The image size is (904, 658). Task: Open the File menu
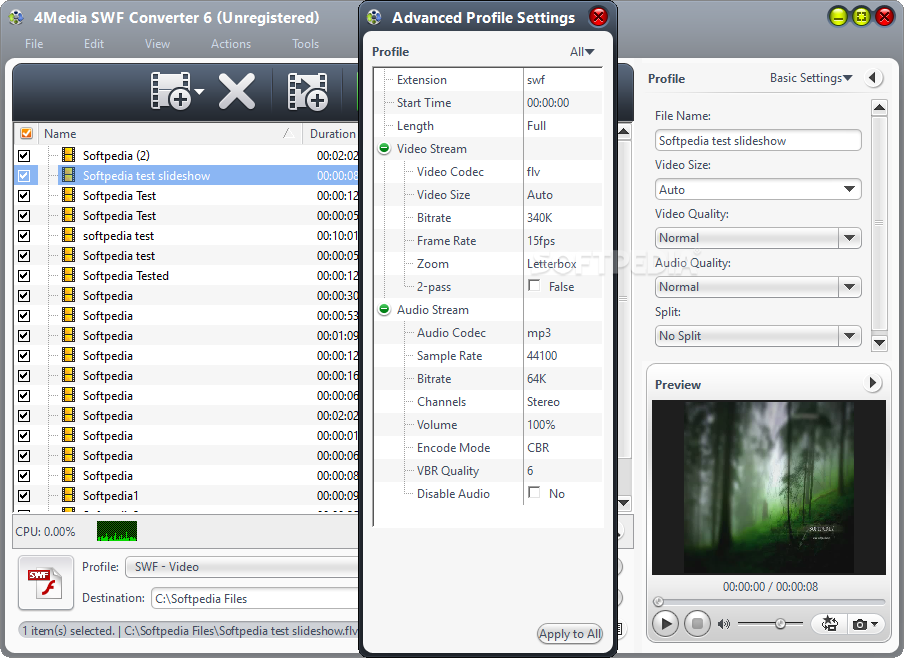pos(34,44)
